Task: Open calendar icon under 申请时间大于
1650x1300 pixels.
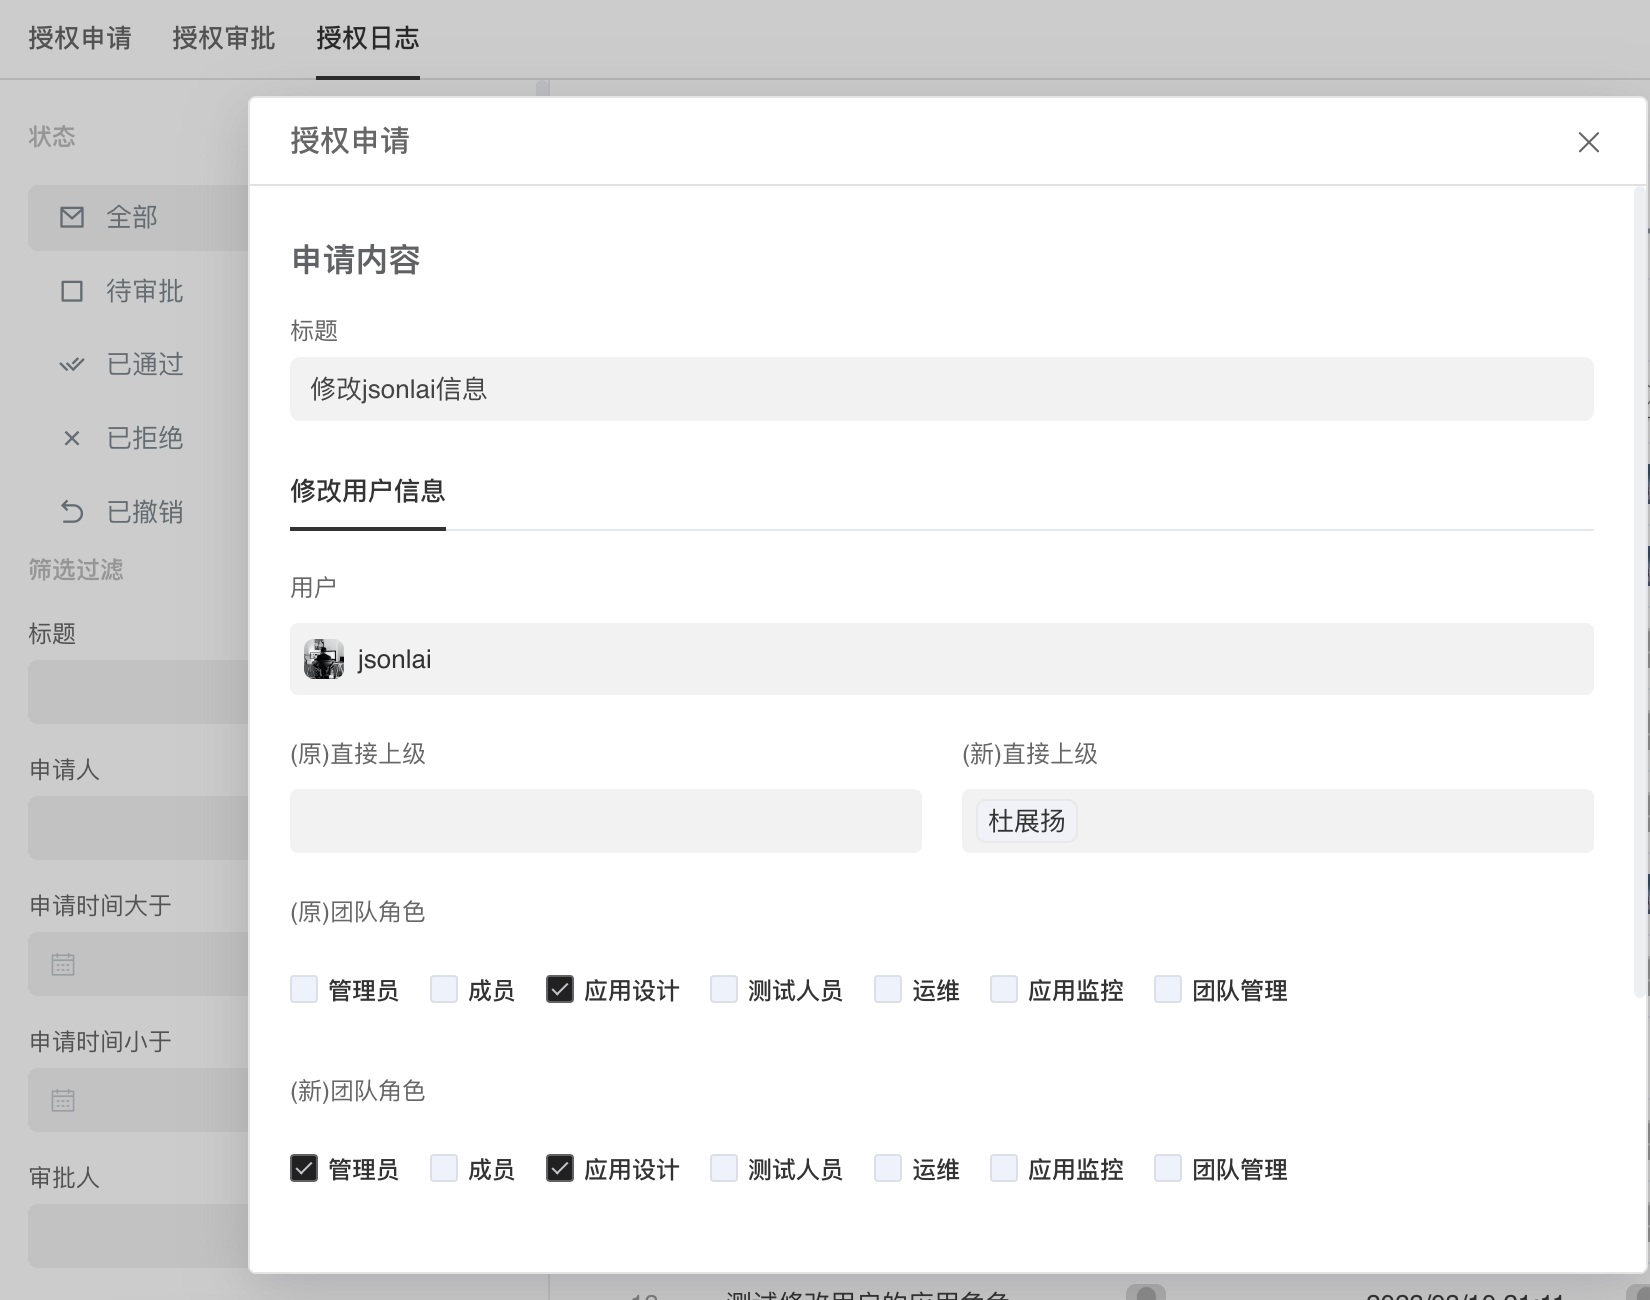Action: click(x=63, y=965)
